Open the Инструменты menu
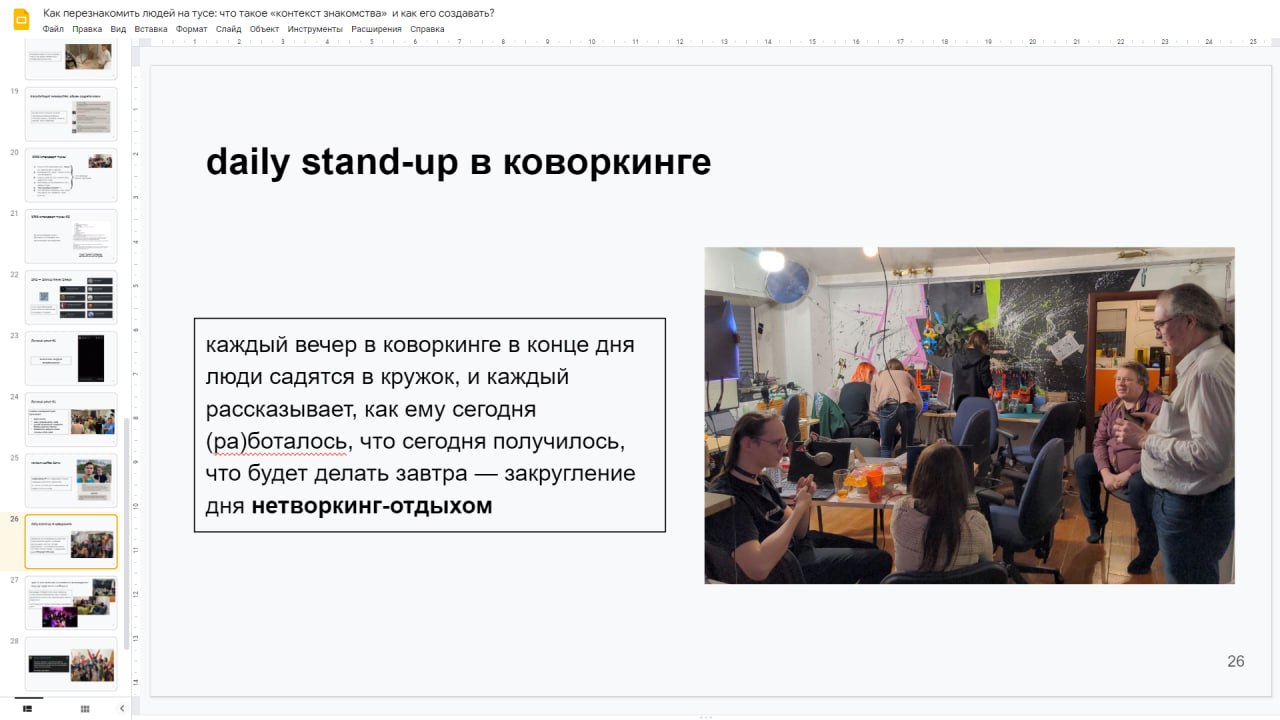This screenshot has height=720, width=1280. click(x=315, y=29)
